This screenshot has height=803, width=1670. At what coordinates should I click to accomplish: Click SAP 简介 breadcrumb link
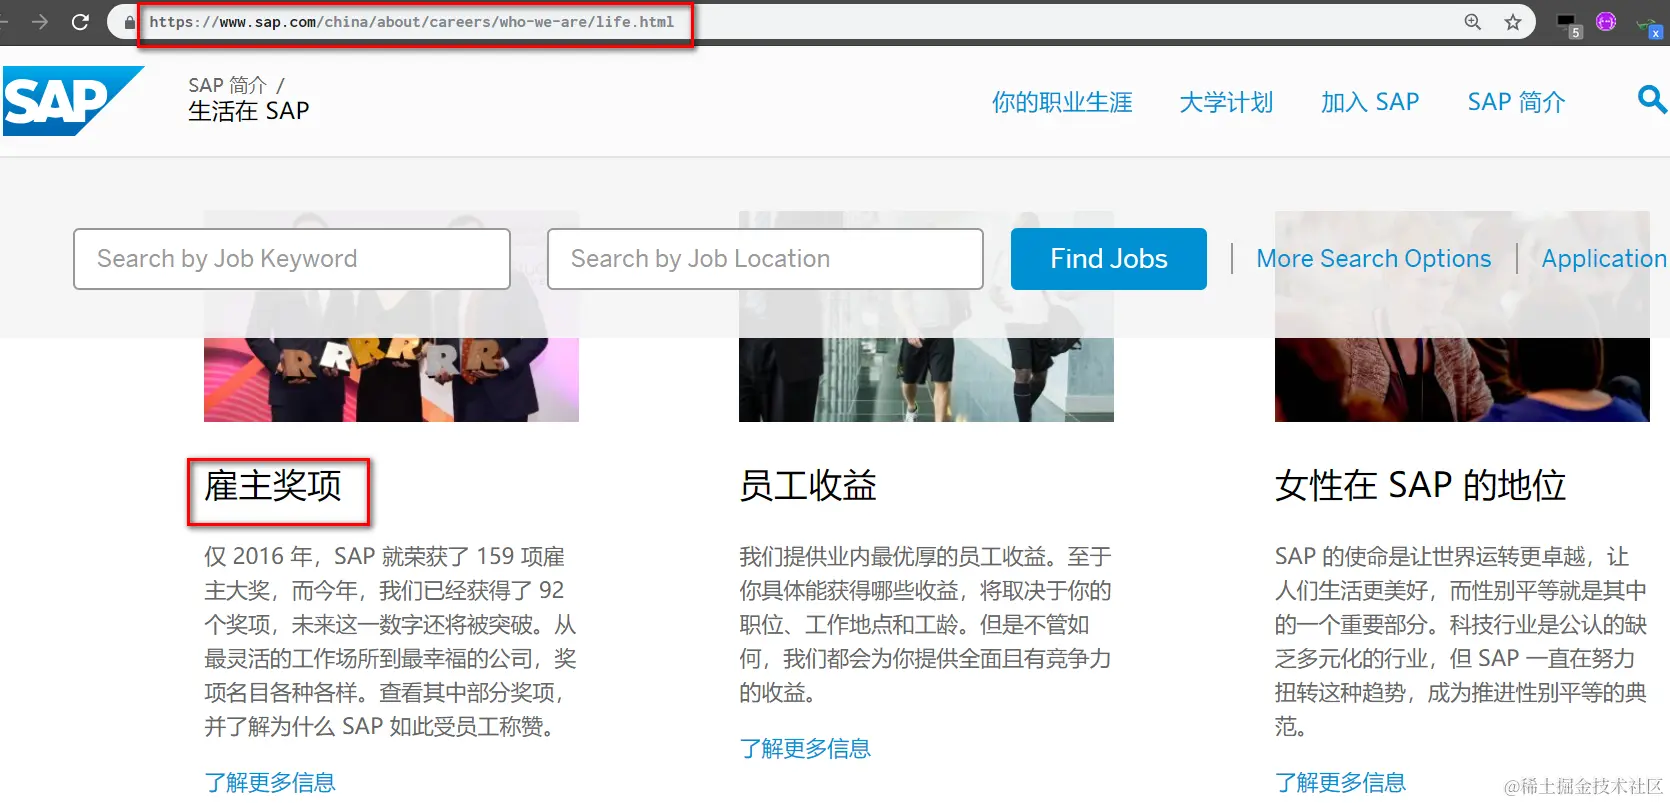(x=227, y=85)
